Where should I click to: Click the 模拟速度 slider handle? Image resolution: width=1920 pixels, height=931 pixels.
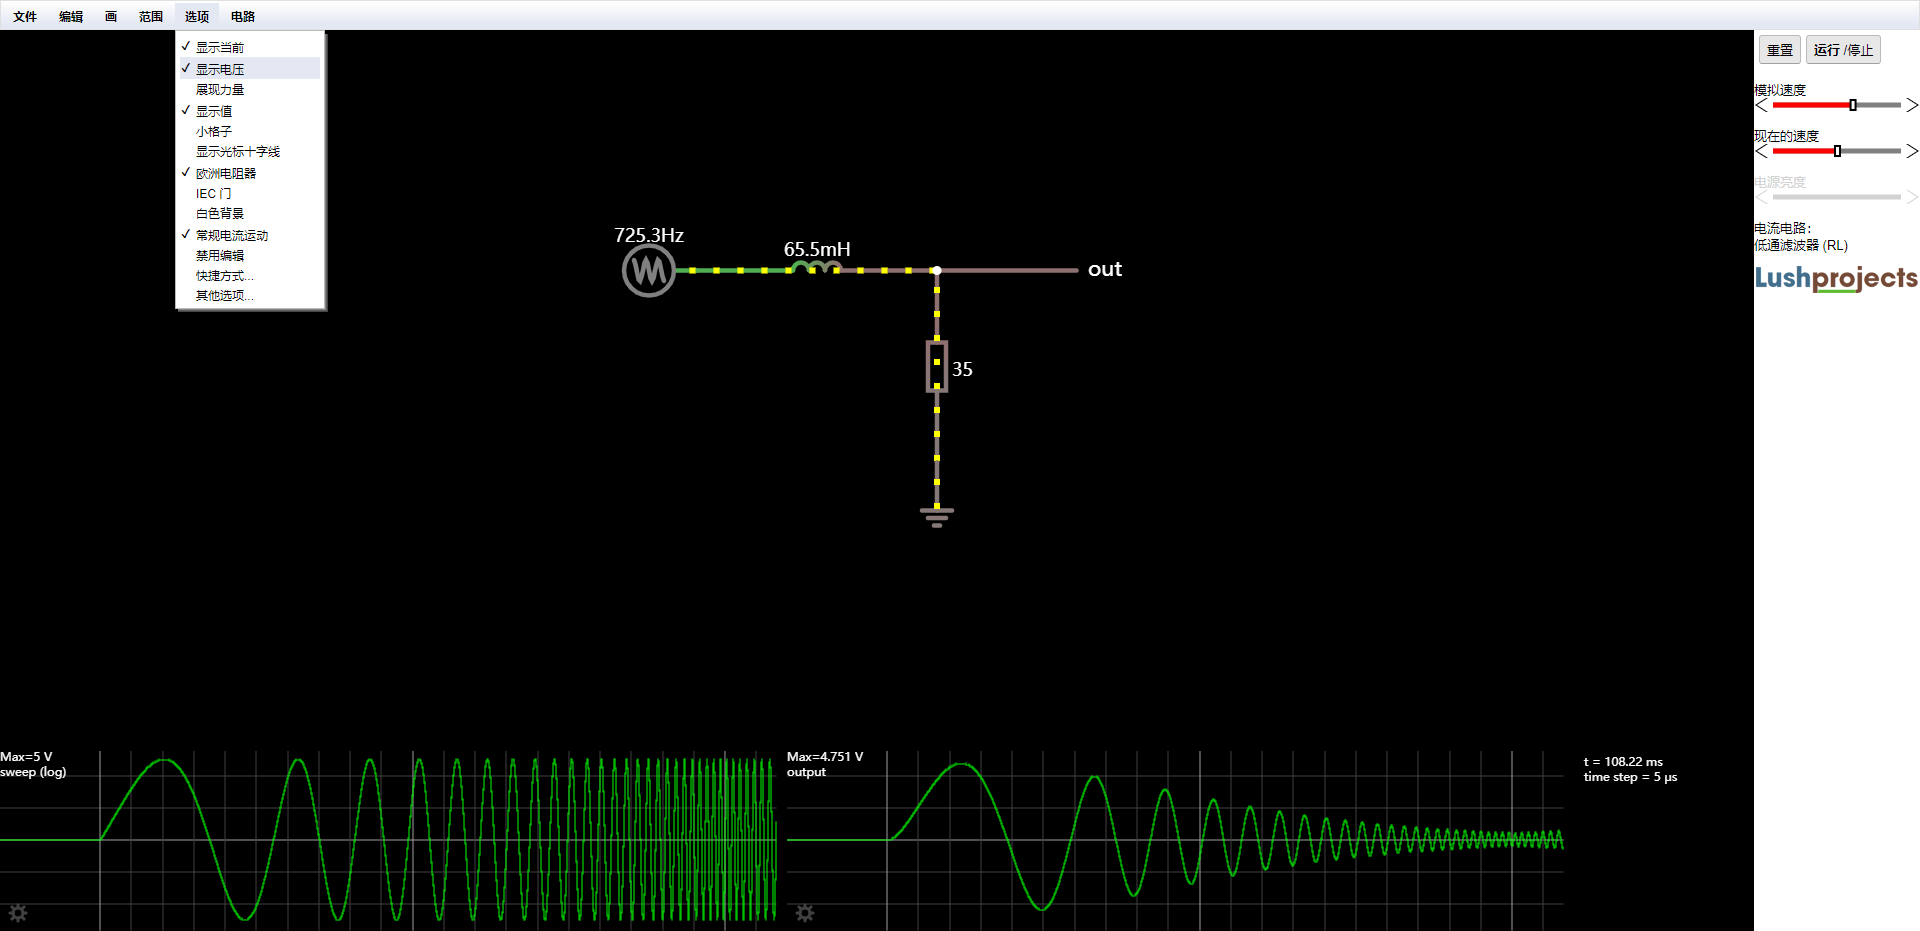(x=1853, y=105)
